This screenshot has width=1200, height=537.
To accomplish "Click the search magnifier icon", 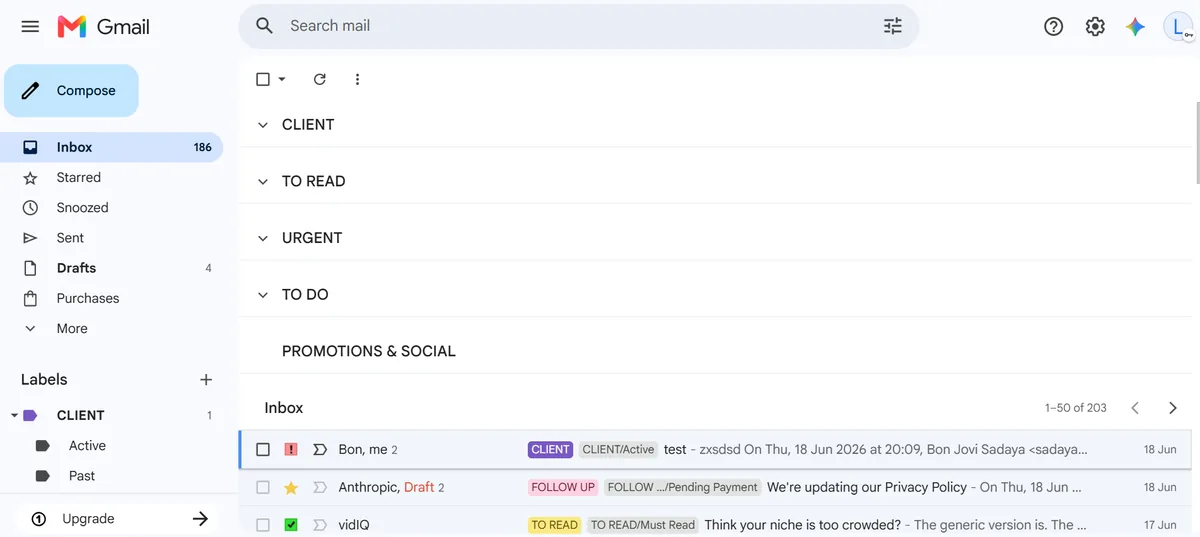I will coord(264,26).
